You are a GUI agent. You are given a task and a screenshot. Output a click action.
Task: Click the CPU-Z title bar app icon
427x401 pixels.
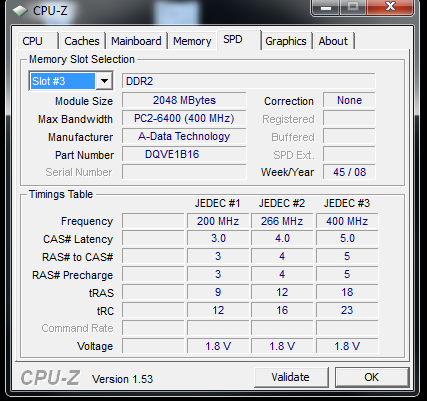click(x=20, y=11)
